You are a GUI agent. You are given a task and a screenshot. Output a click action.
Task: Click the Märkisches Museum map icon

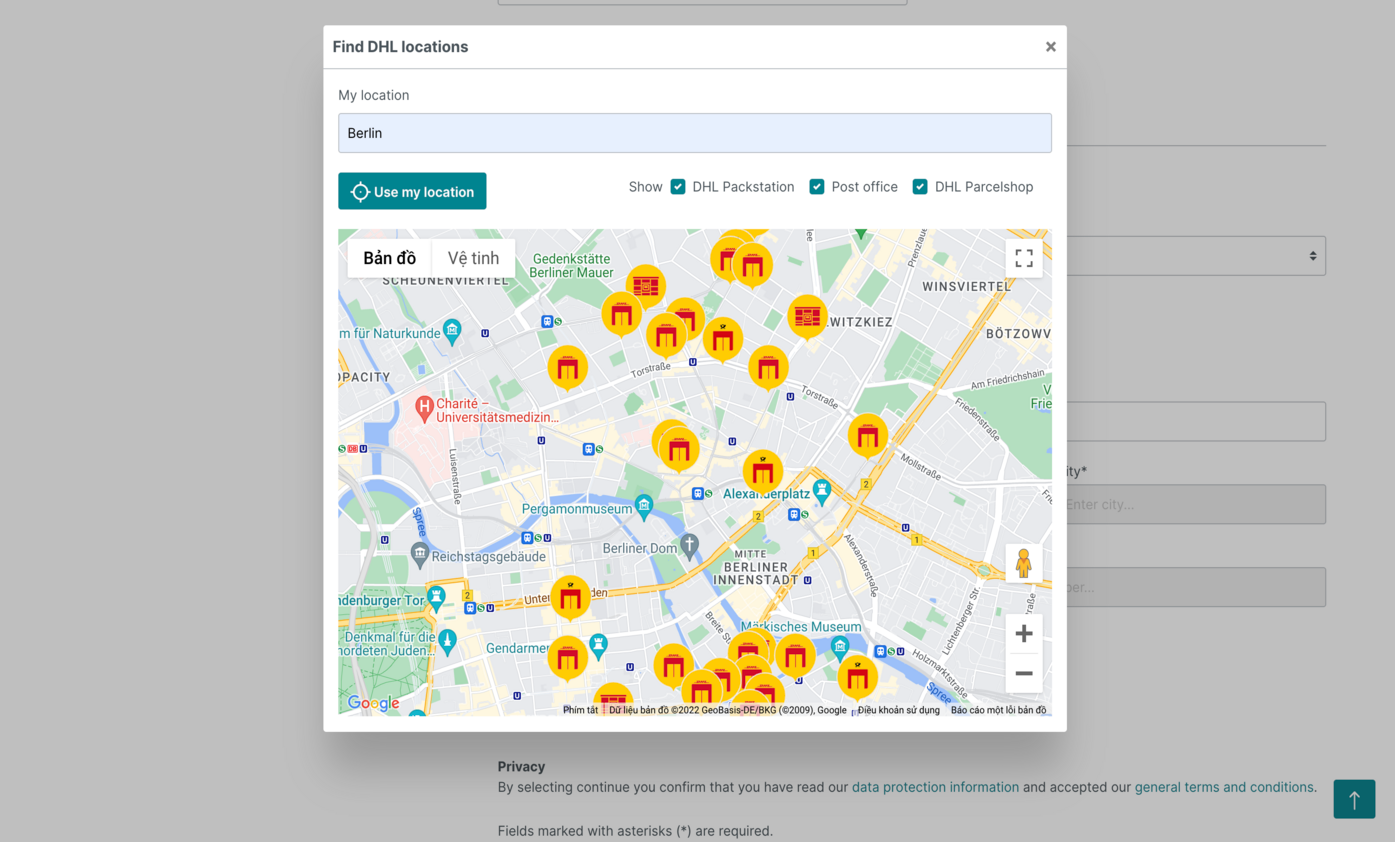click(x=840, y=646)
